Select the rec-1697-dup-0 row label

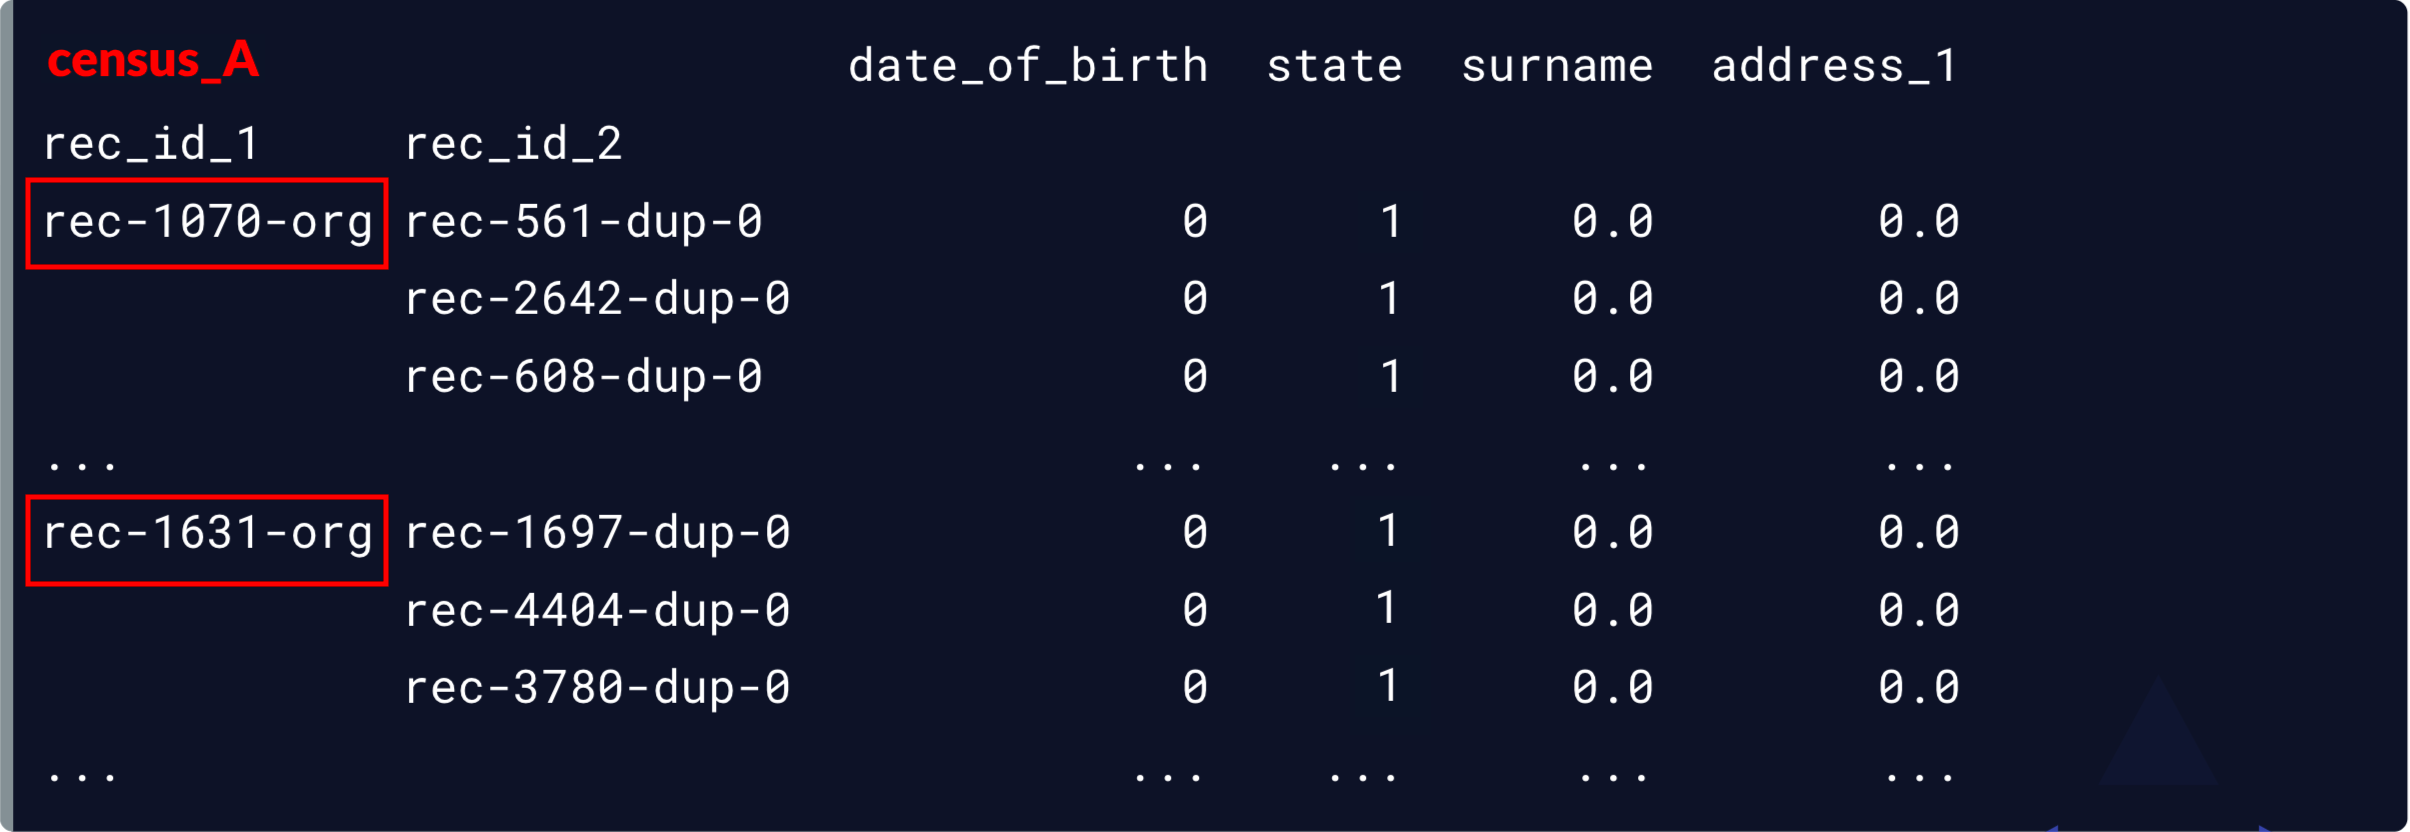tap(598, 533)
